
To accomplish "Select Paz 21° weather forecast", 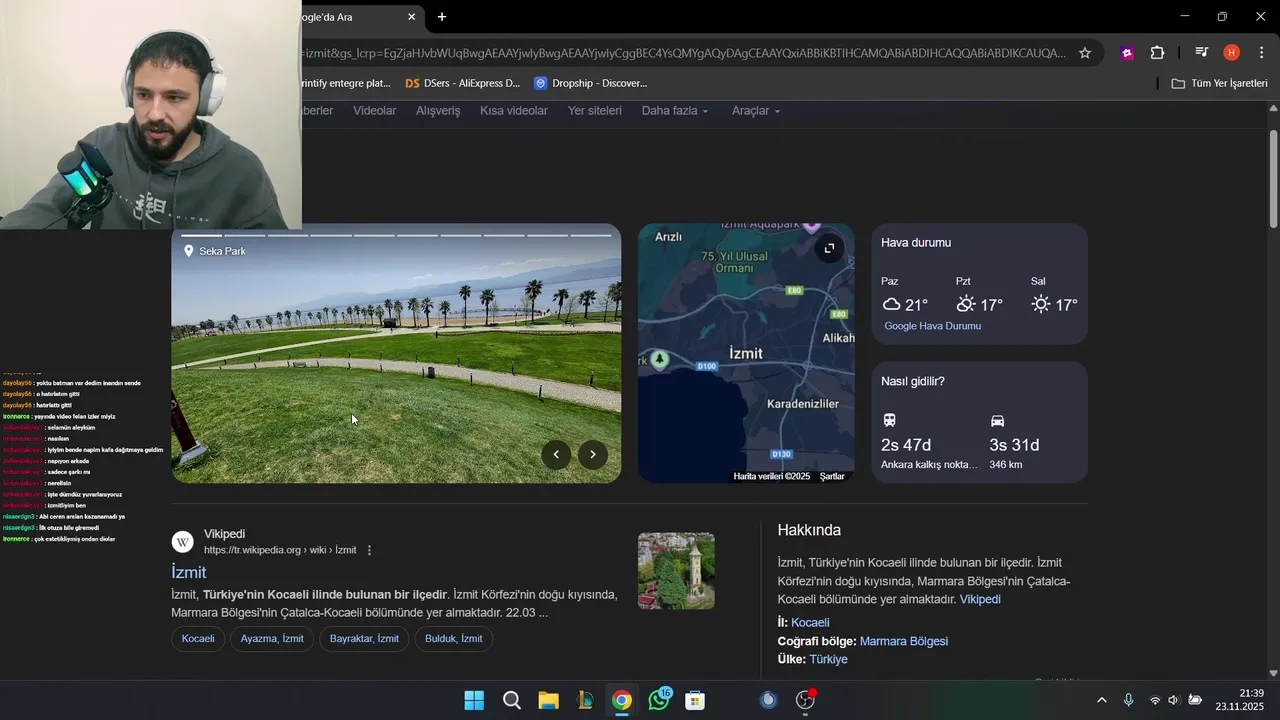I will (905, 295).
